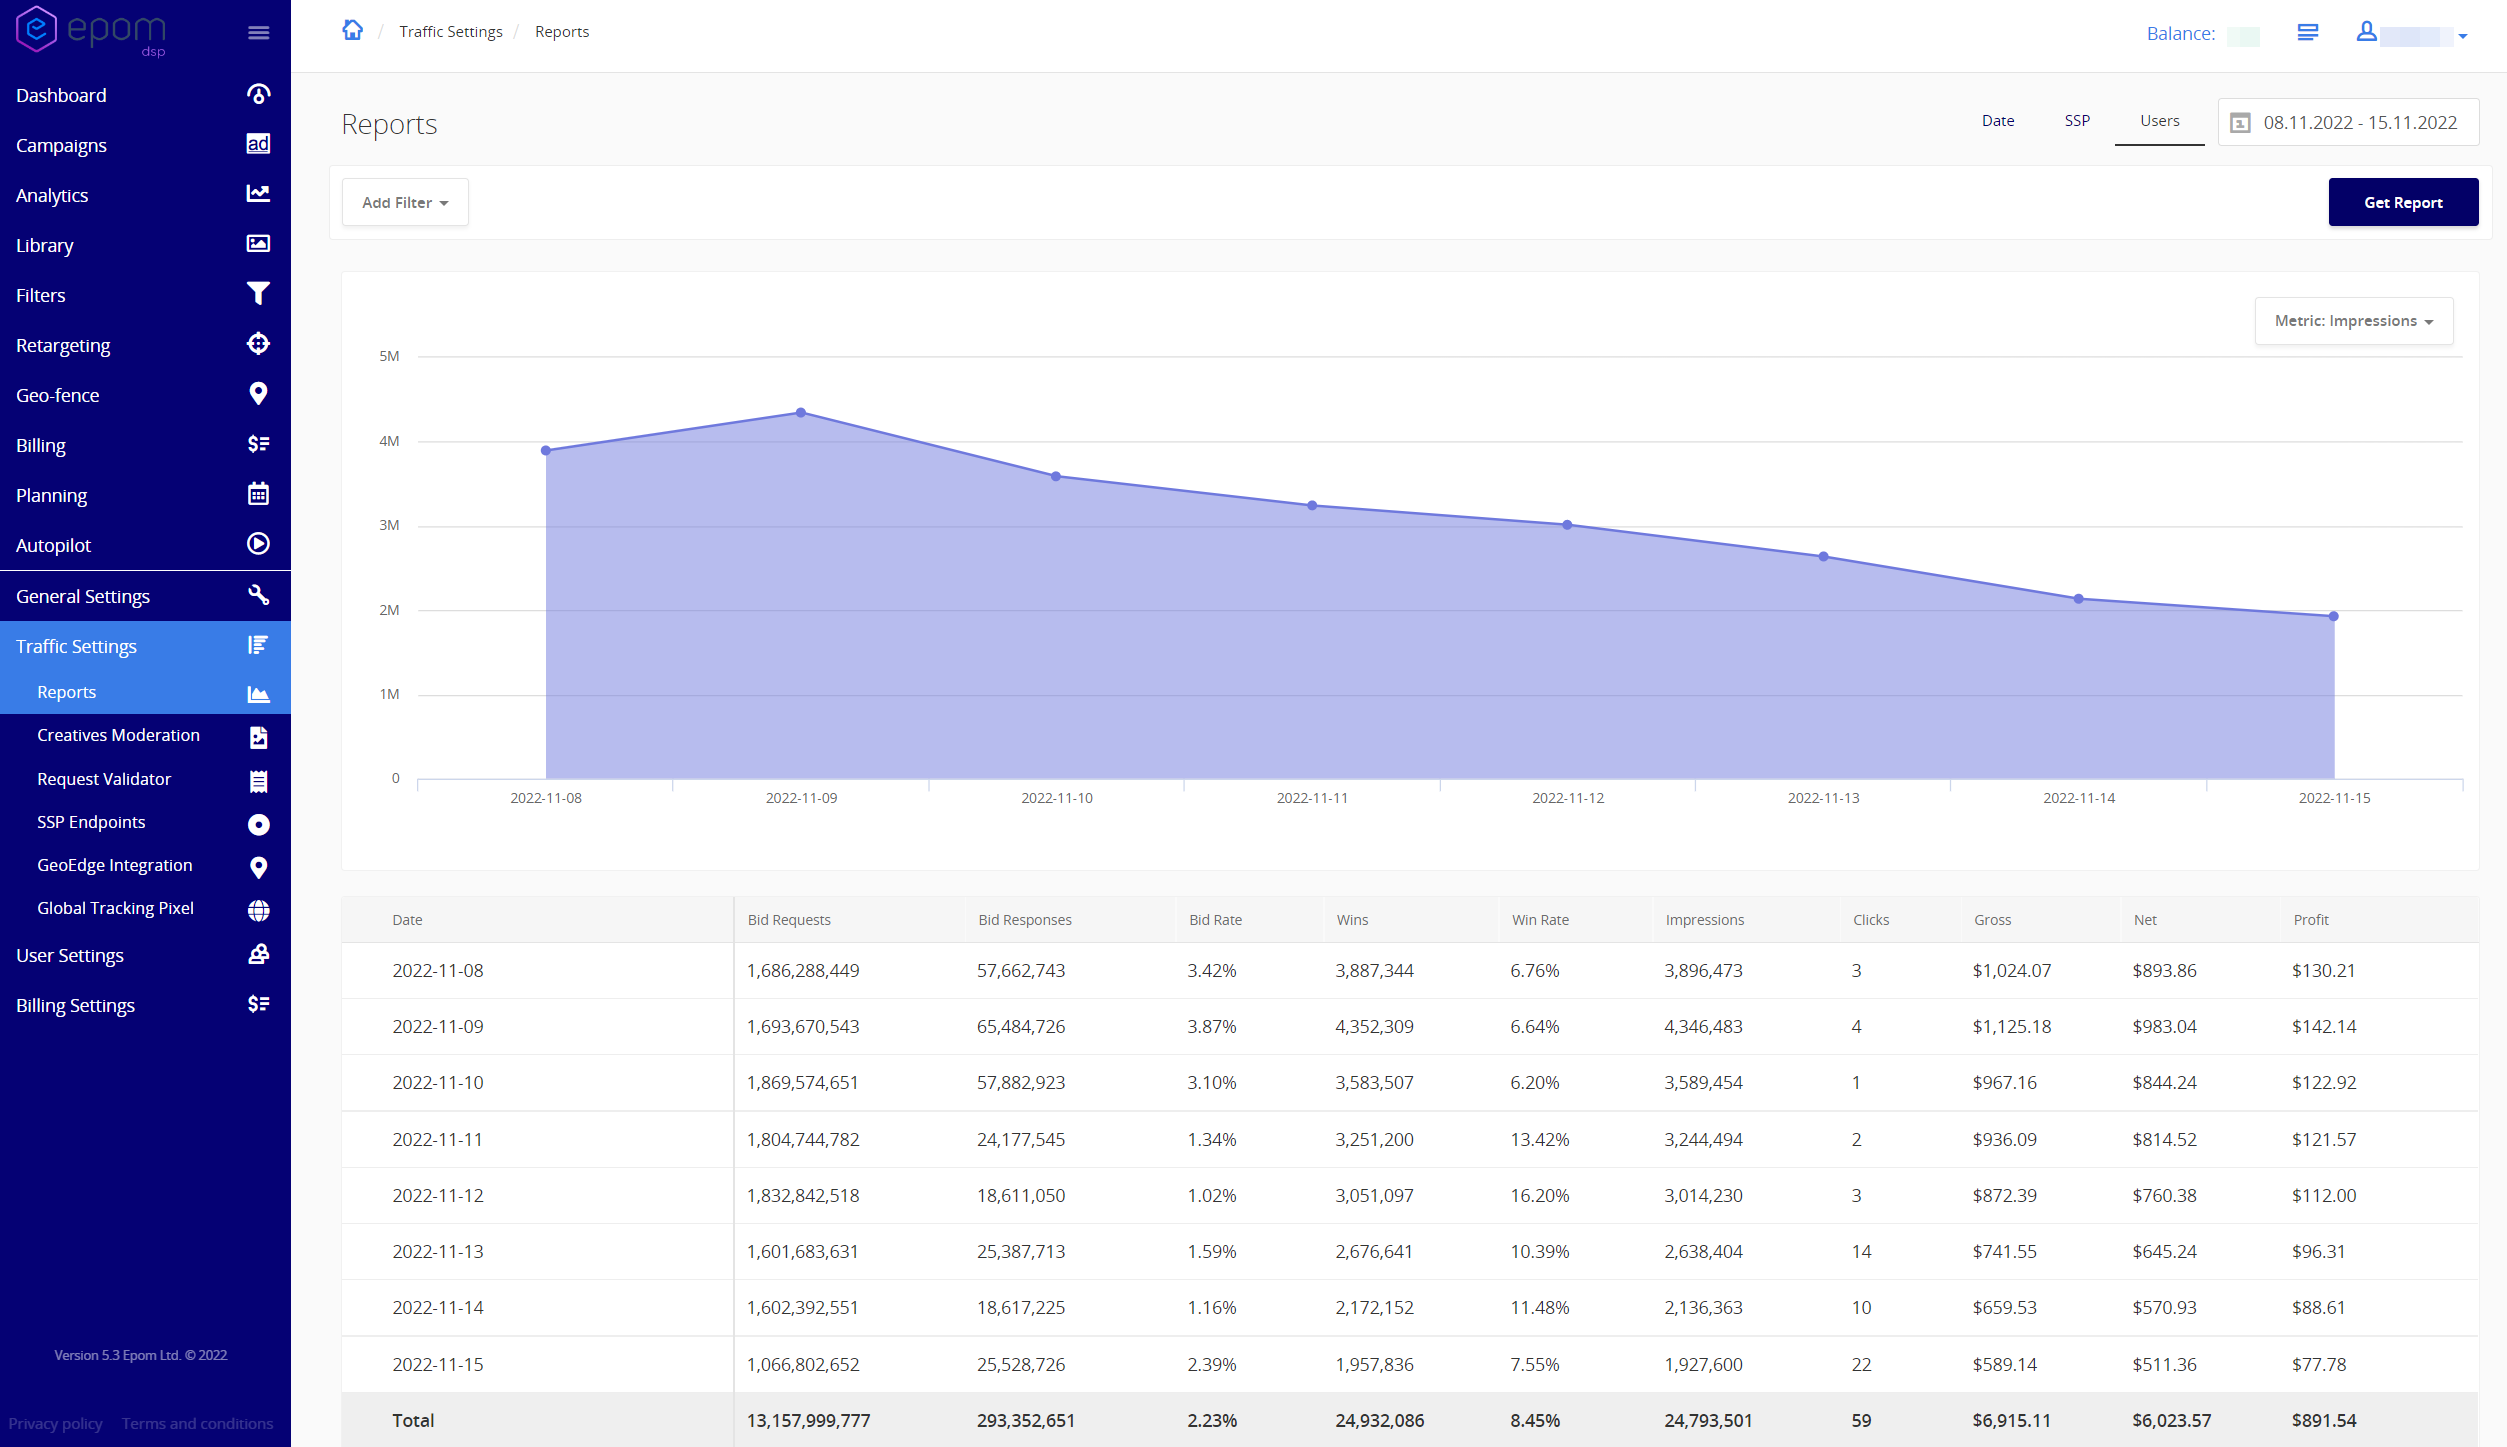Open the Add Filter dropdown
This screenshot has height=1447, width=2507.
405,203
